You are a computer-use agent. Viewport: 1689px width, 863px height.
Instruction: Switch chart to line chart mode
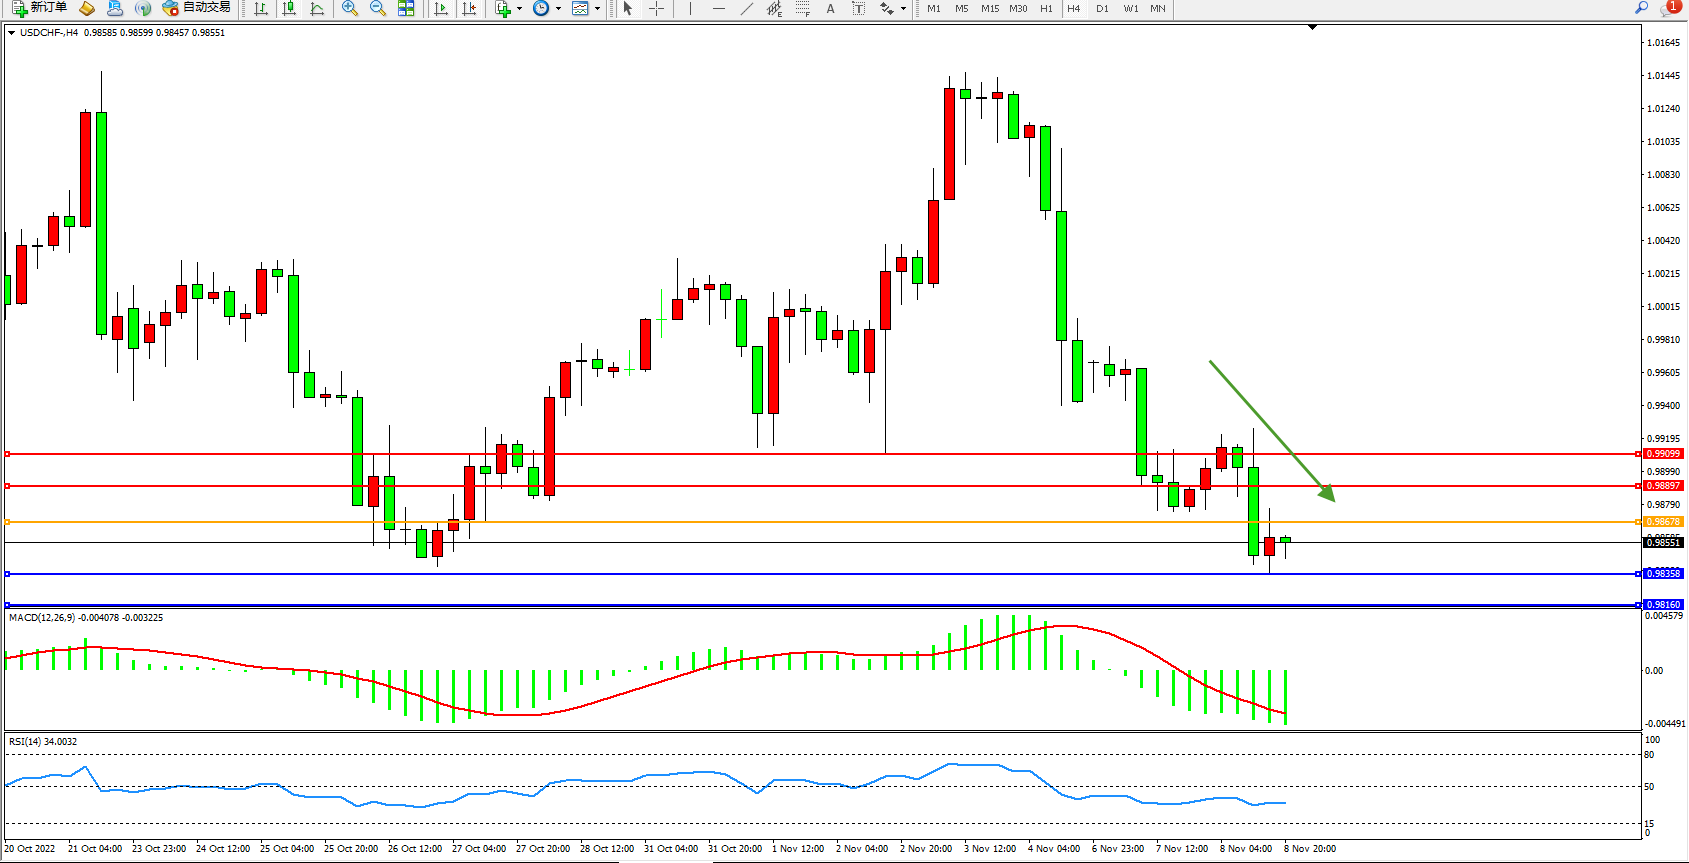click(317, 8)
